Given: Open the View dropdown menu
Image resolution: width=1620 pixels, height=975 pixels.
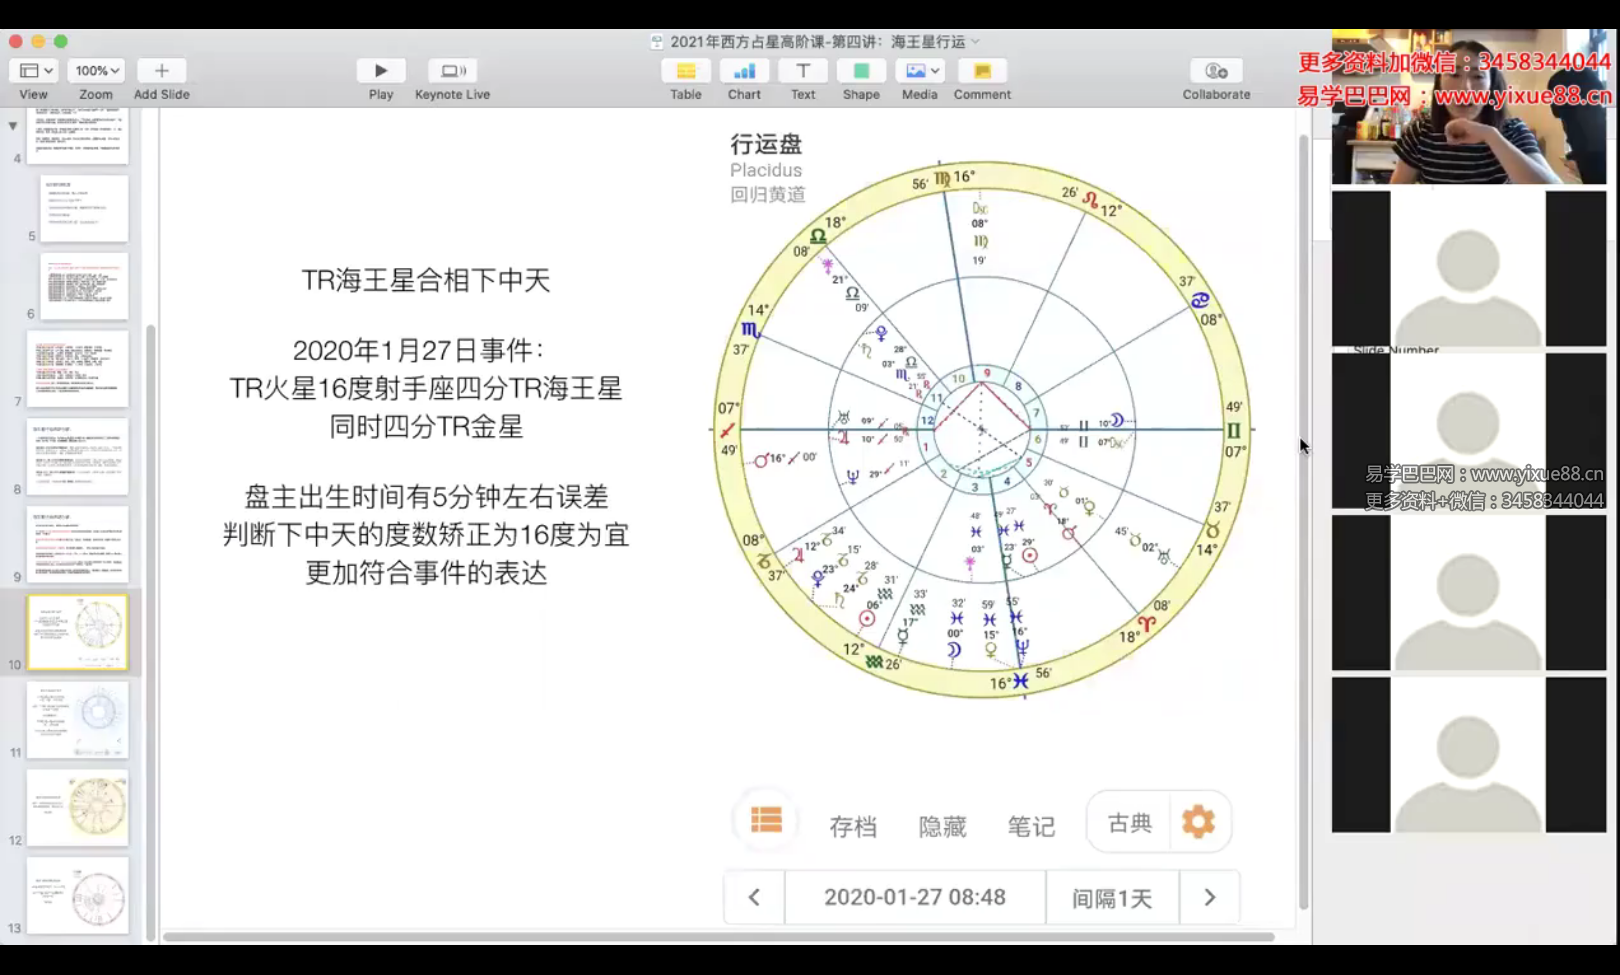Looking at the screenshot, I should (35, 71).
